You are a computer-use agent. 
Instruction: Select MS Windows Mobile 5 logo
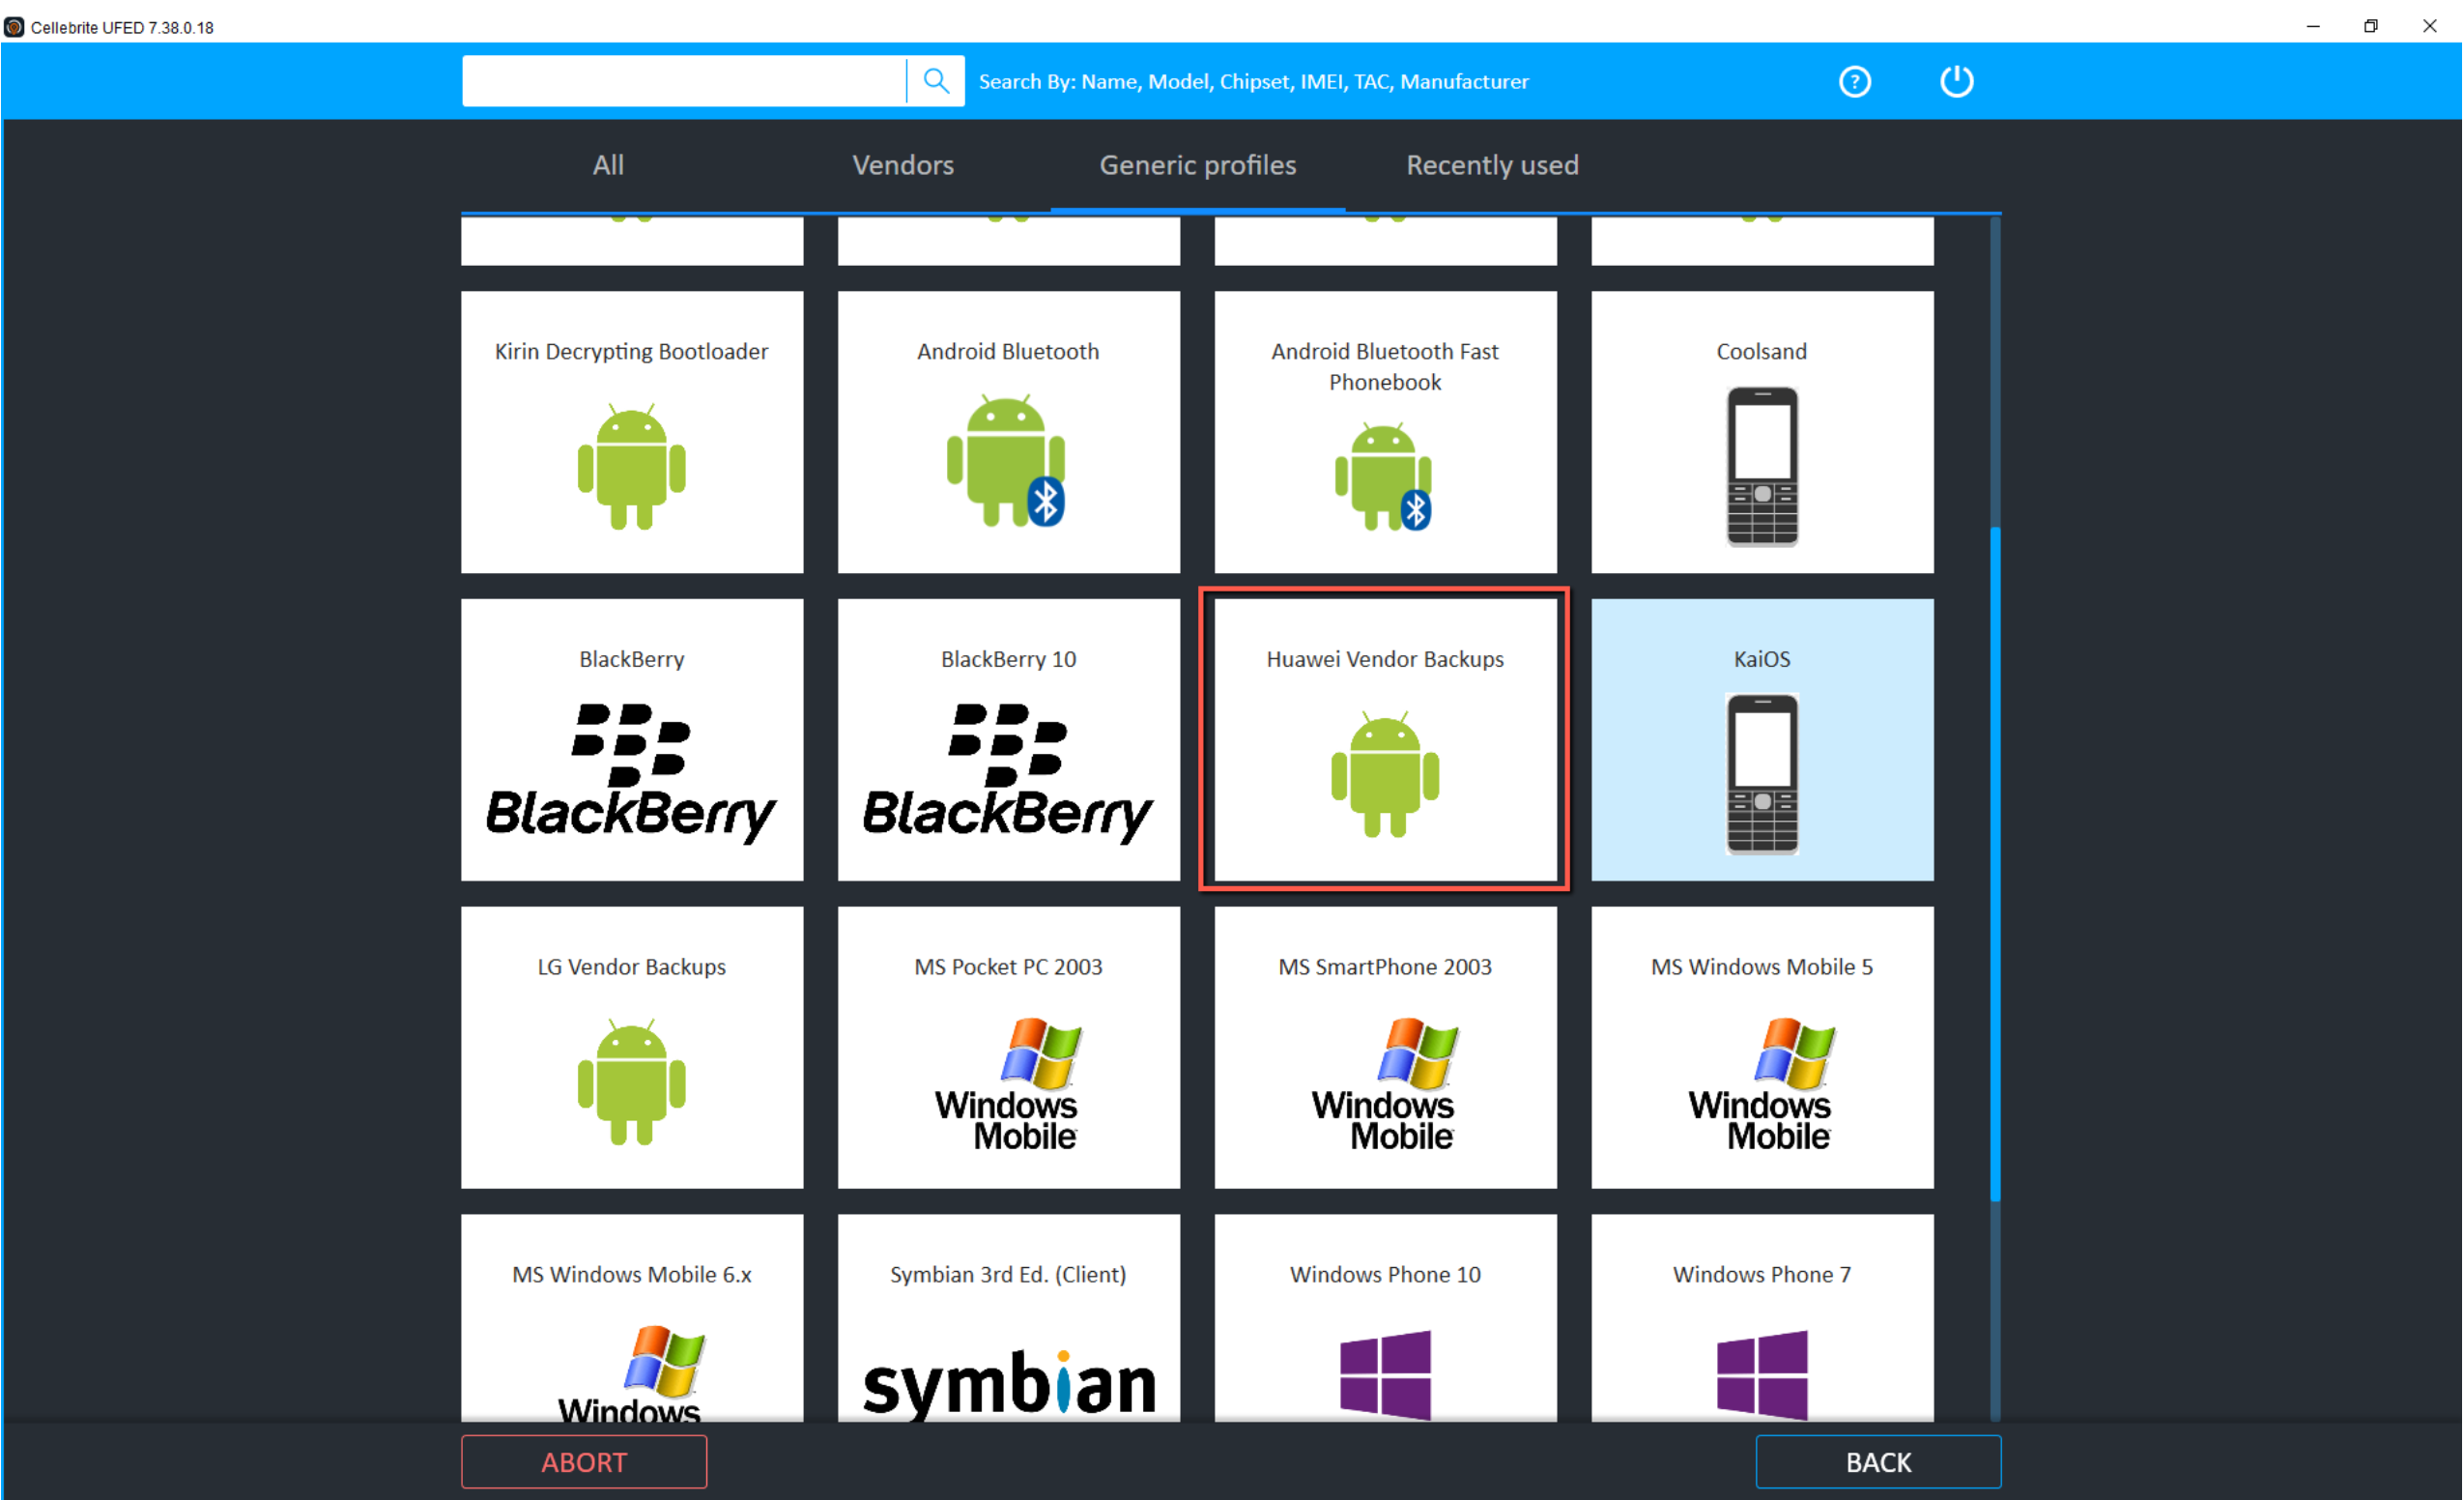coord(1762,1084)
